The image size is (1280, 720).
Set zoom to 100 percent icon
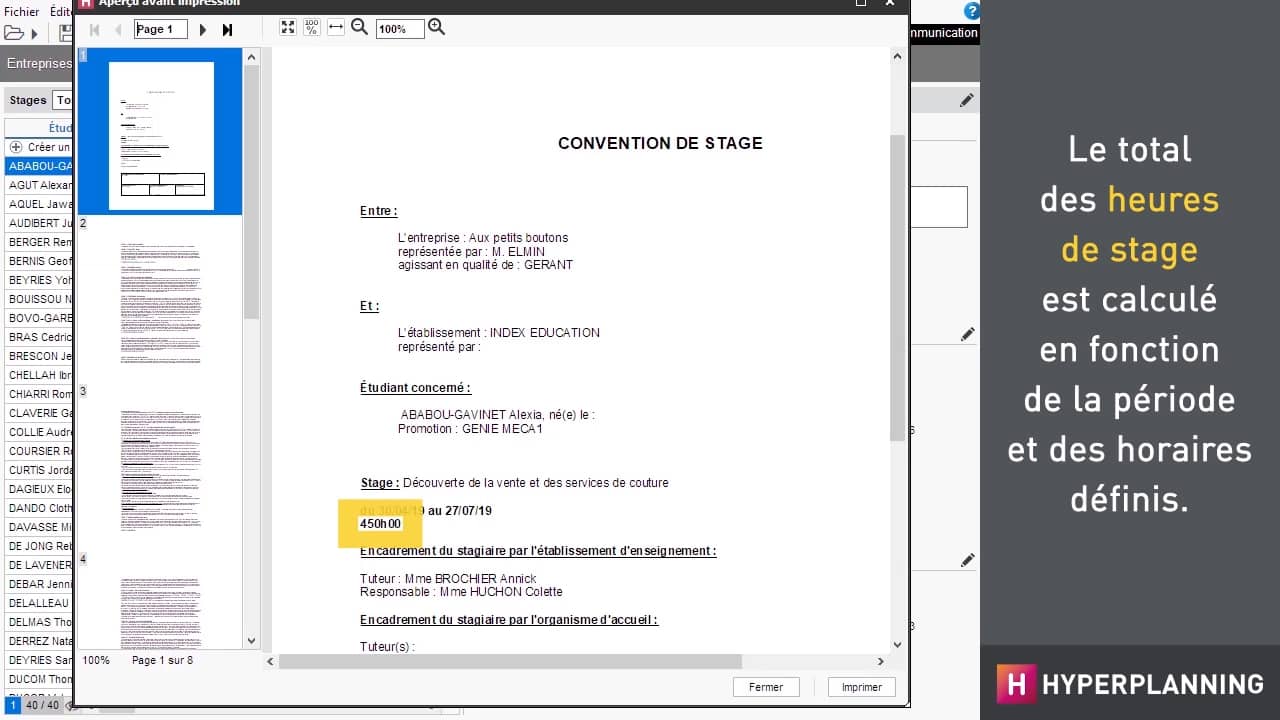point(312,28)
